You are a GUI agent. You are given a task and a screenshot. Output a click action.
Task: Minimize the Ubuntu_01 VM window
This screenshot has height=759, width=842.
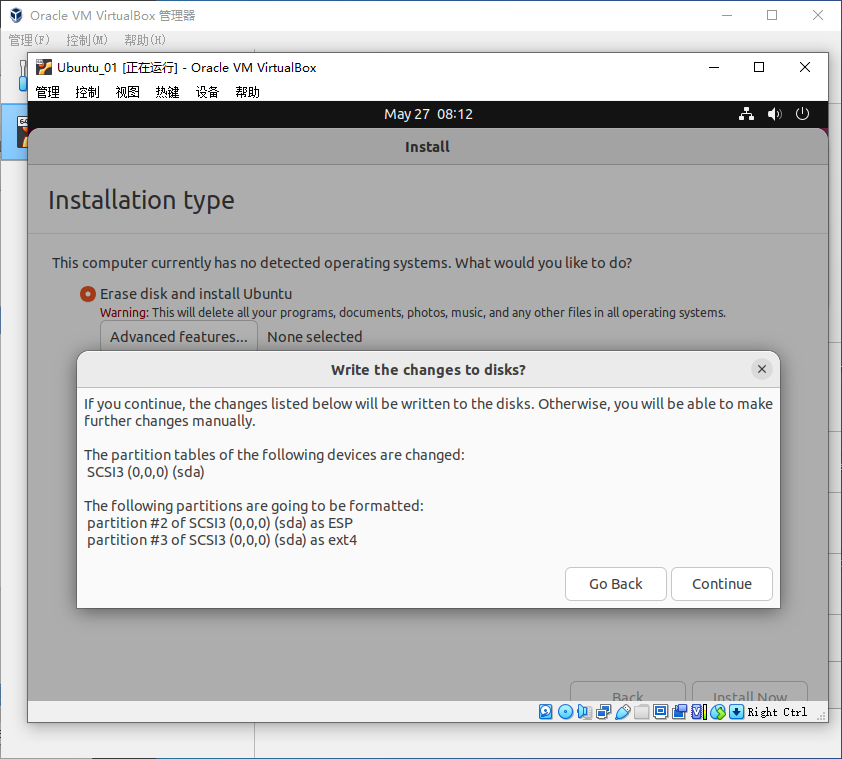click(x=714, y=67)
